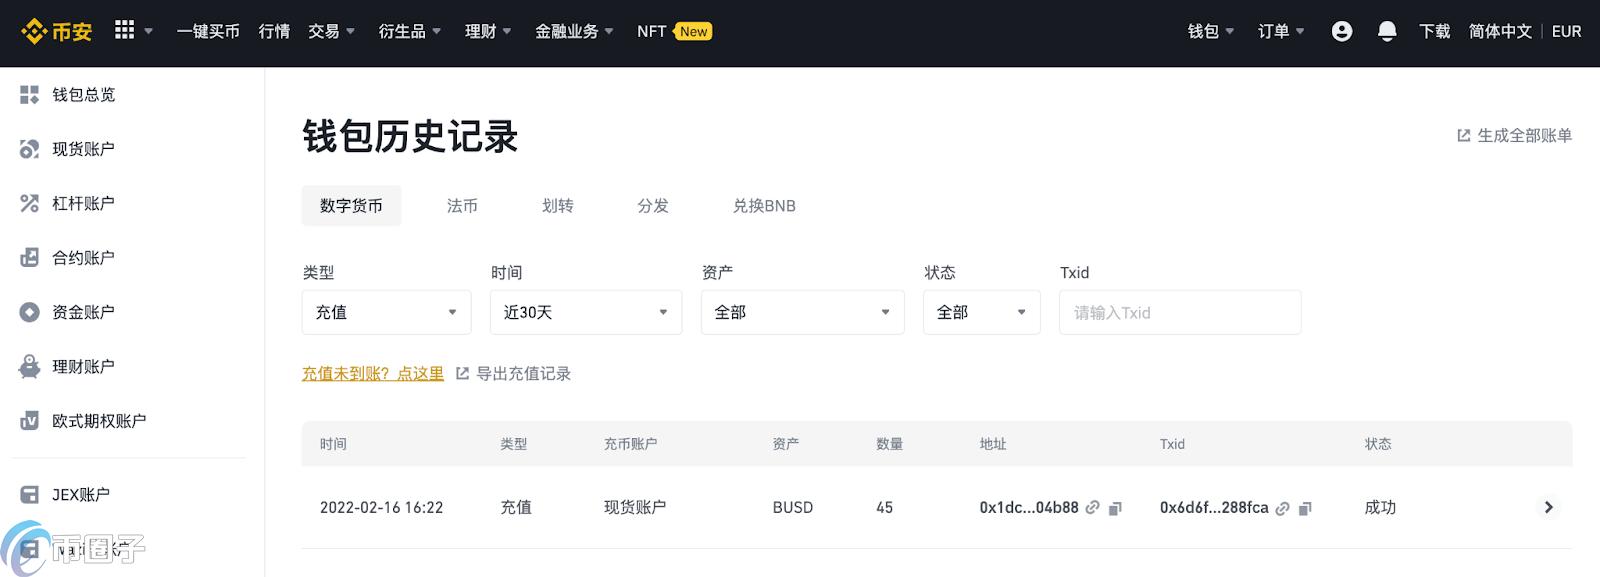Open the 资产 dropdown showing 全部
The height and width of the screenshot is (577, 1600).
[x=801, y=312]
